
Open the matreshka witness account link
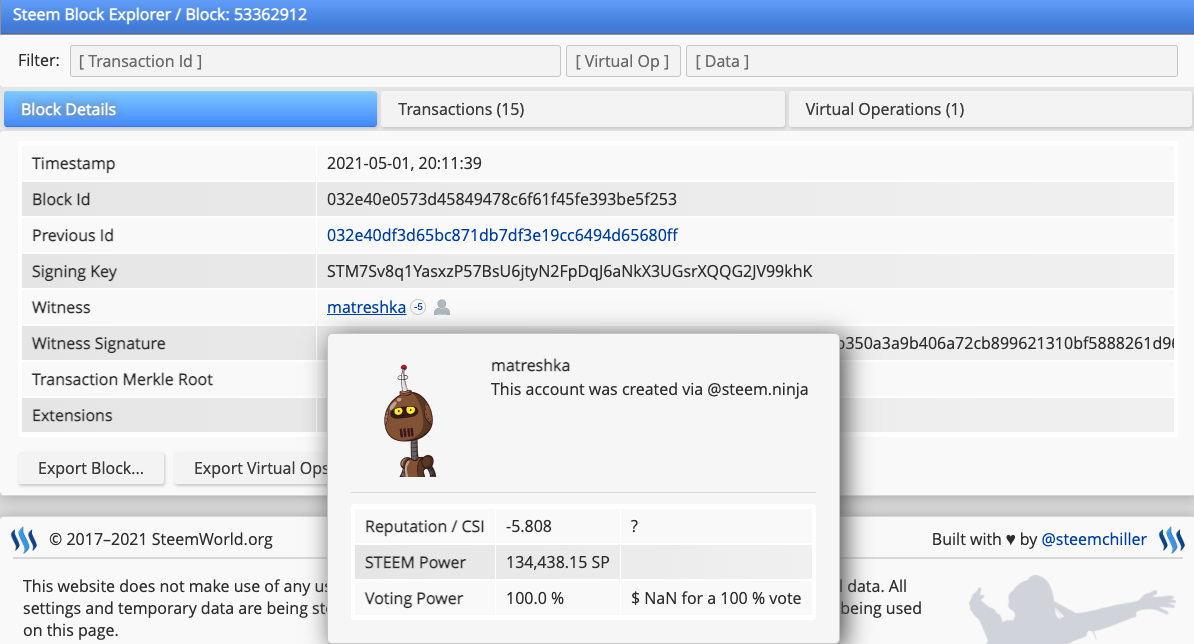pyautogui.click(x=366, y=308)
